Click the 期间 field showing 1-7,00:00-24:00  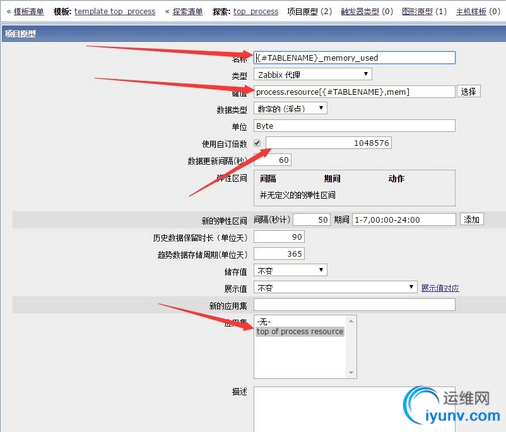[404, 220]
